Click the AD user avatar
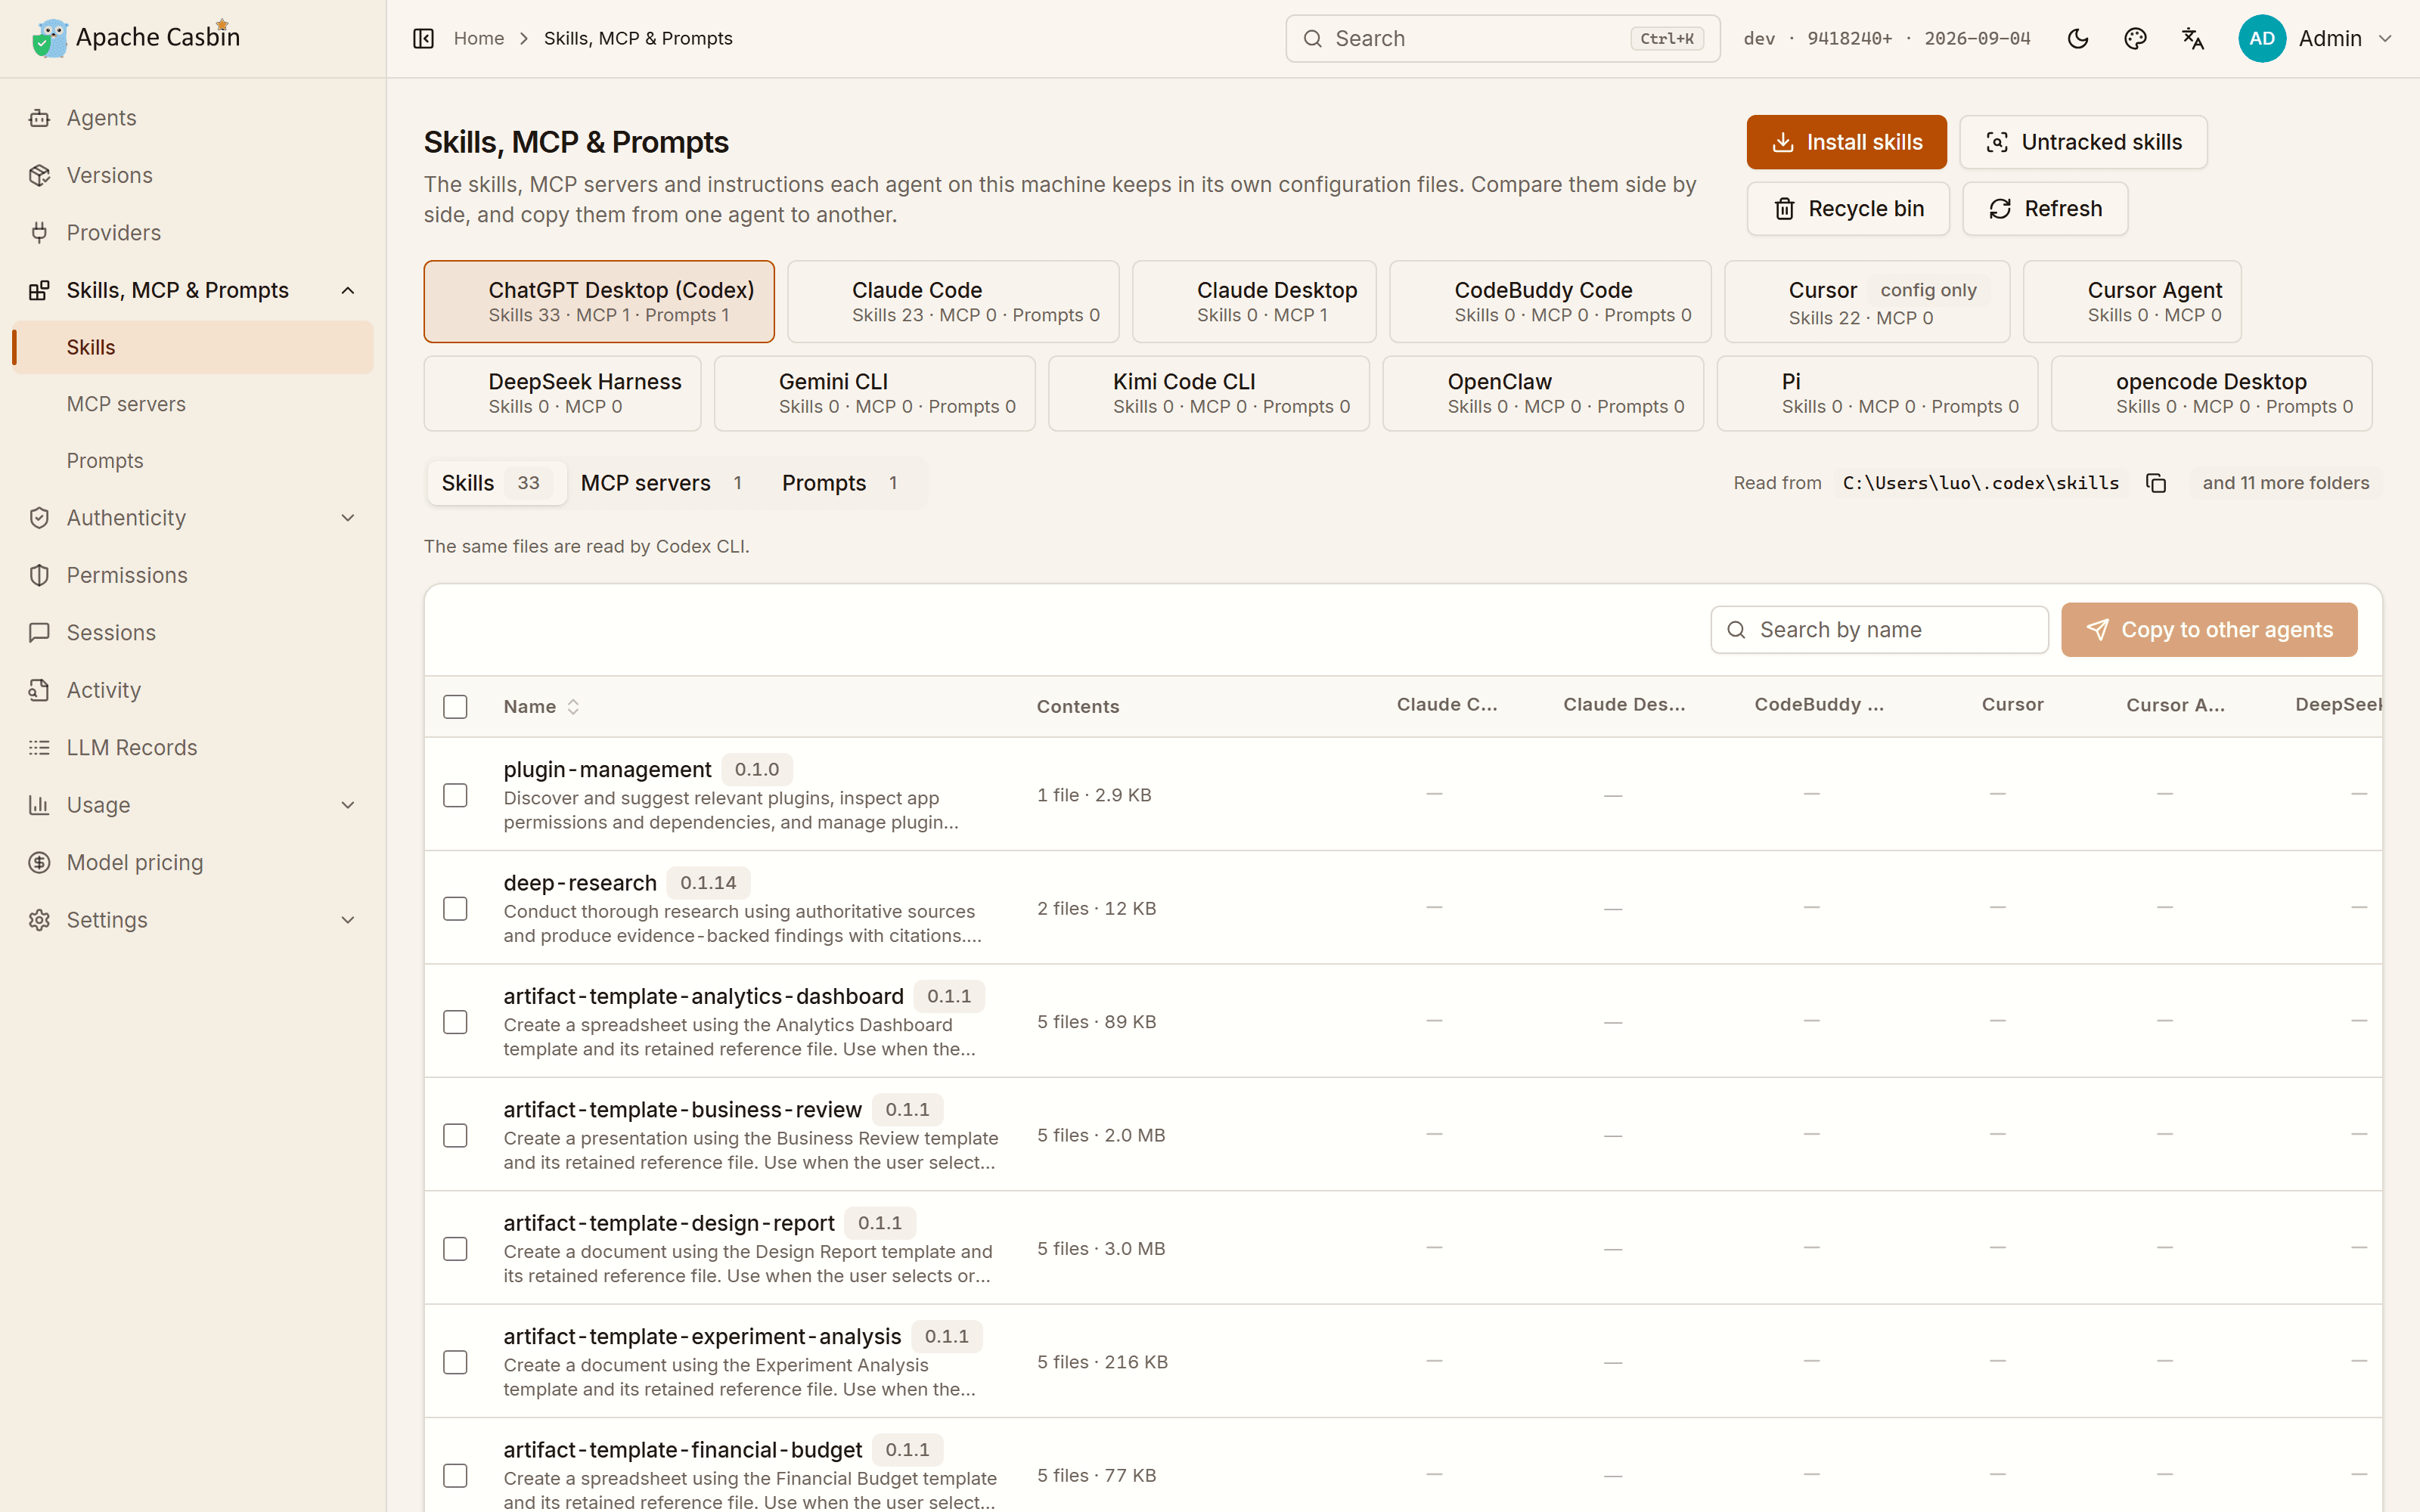 coord(2262,38)
